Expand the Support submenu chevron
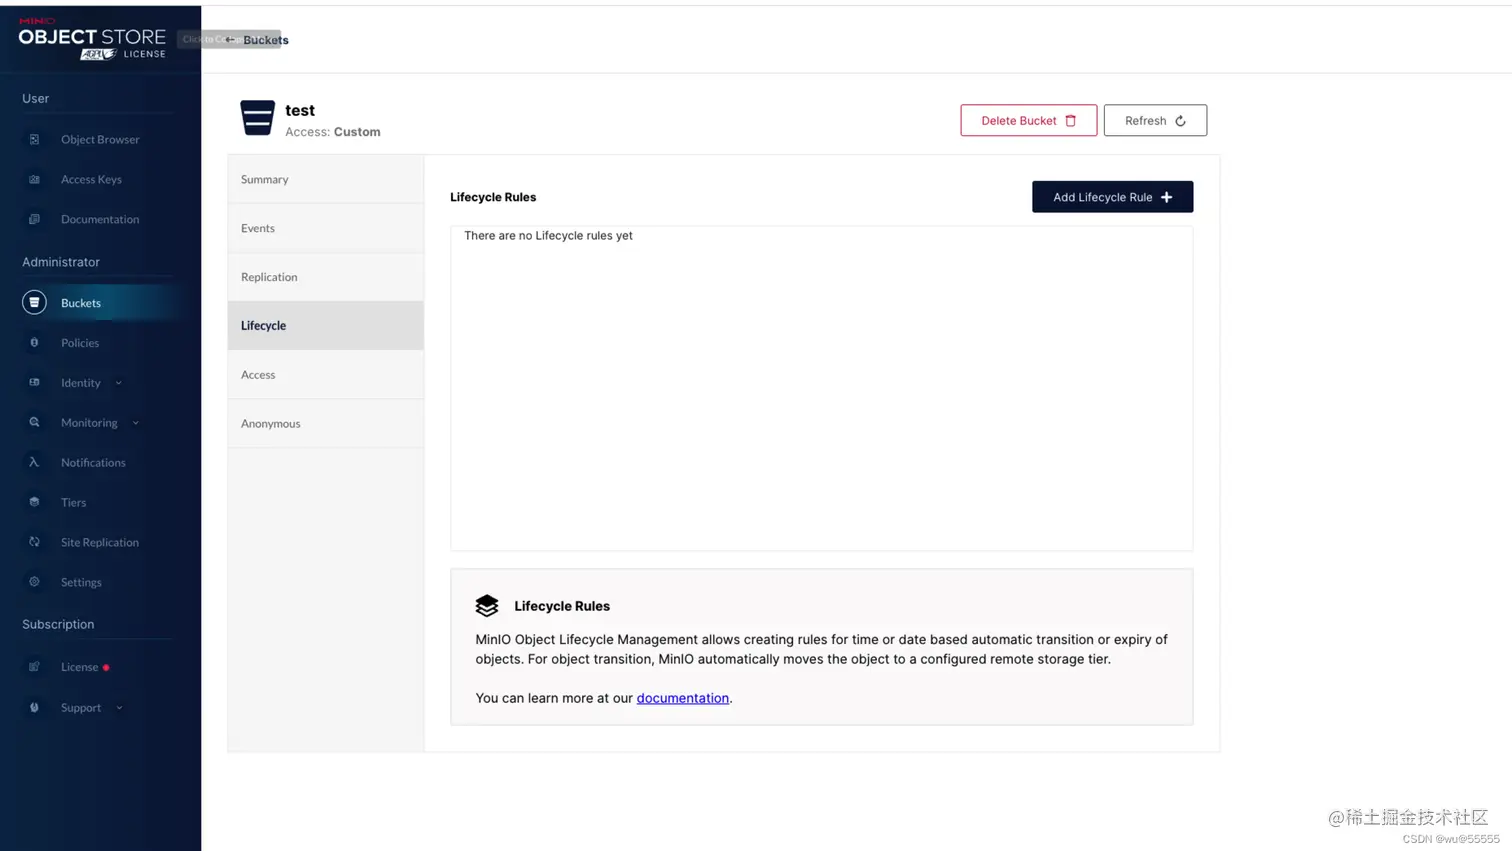 (x=119, y=708)
